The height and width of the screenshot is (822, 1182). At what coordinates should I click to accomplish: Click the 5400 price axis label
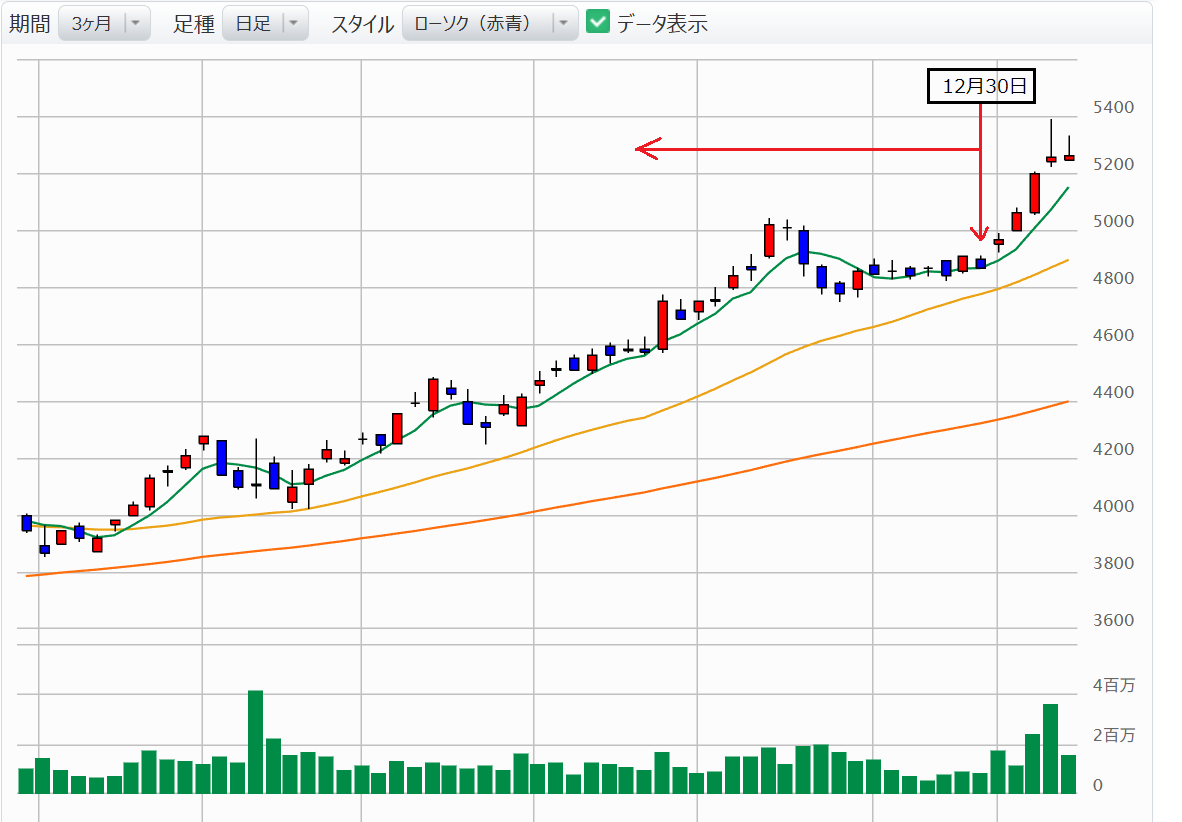[x=1111, y=107]
